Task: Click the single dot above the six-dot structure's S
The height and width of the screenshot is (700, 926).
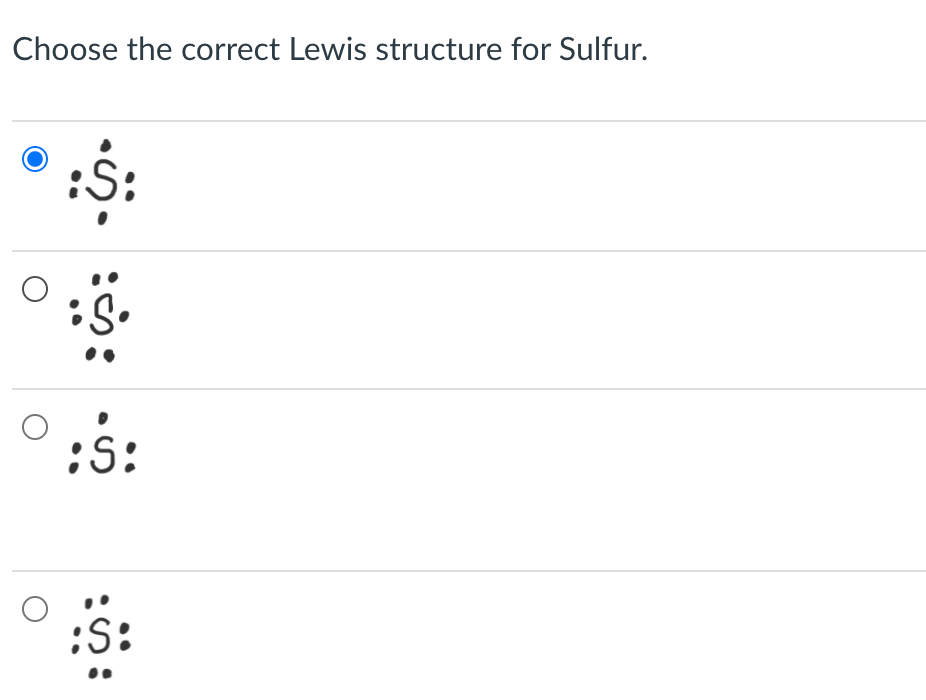Action: pos(106,146)
